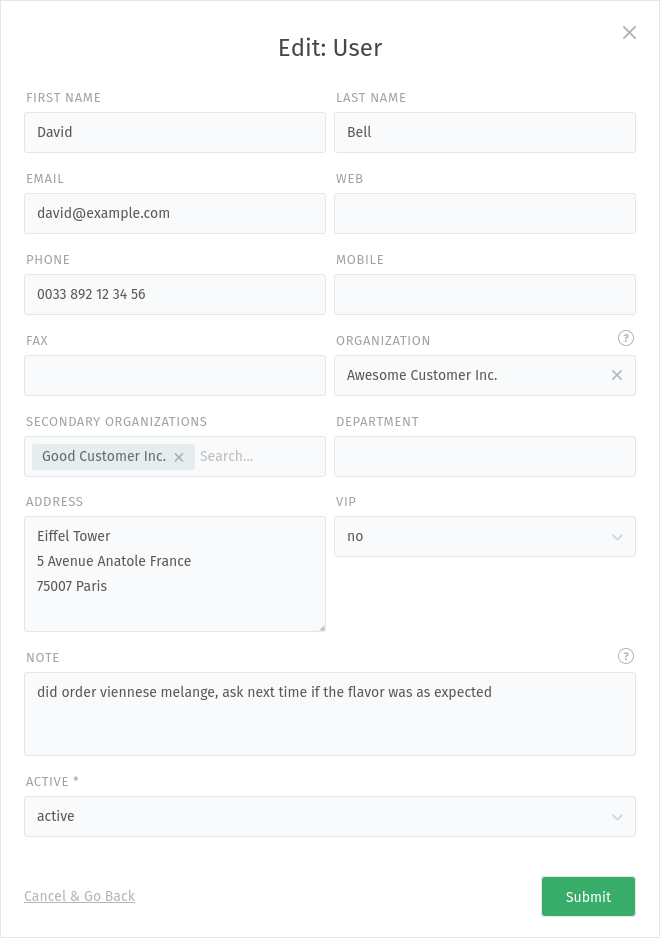
Task: Select the Email input field
Action: tap(175, 213)
